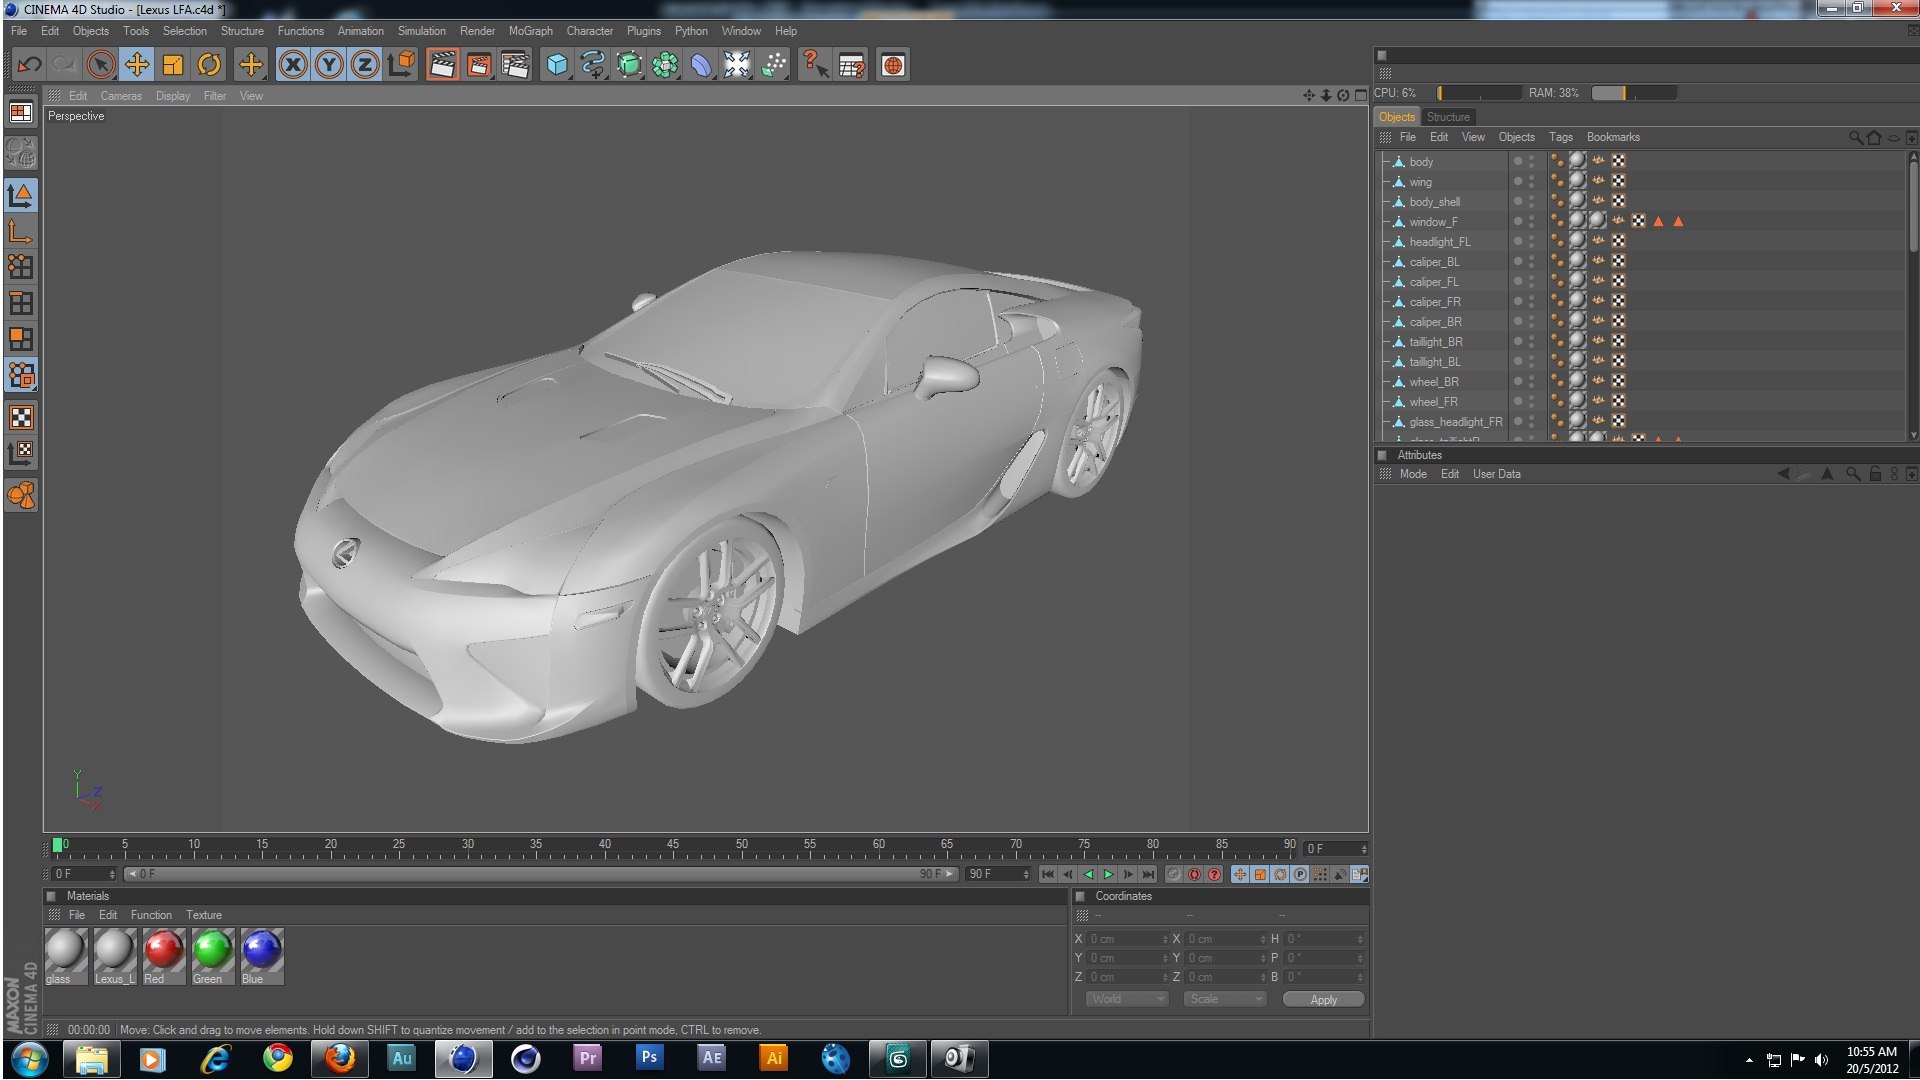The width and height of the screenshot is (1920, 1080).
Task: Click the Undo arrow icon
Action: pyautogui.click(x=29, y=65)
